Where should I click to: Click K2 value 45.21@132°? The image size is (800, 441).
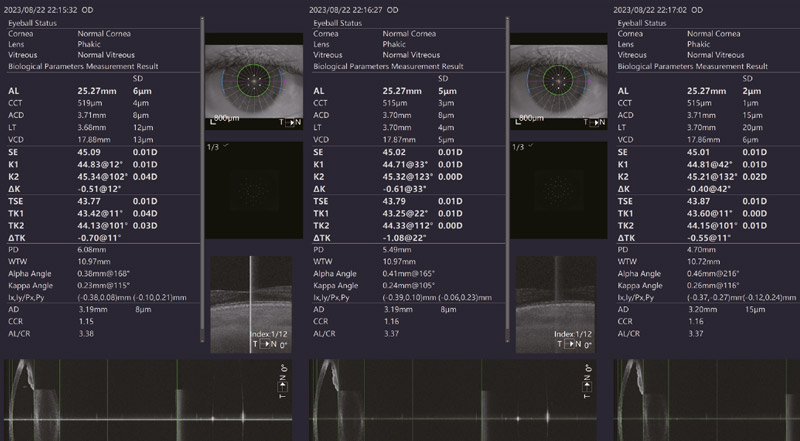coord(711,177)
